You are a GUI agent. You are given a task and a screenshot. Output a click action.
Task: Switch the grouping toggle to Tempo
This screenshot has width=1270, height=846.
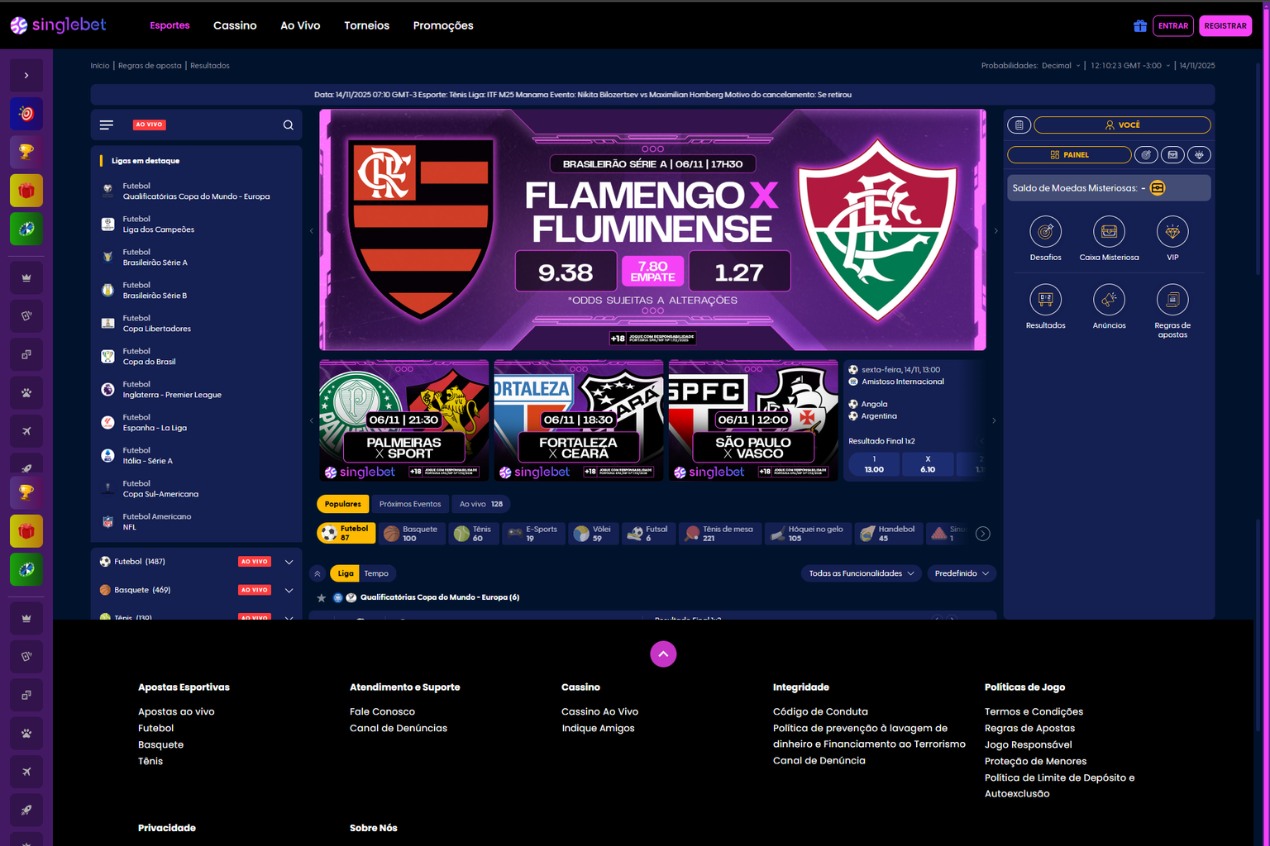pos(376,573)
